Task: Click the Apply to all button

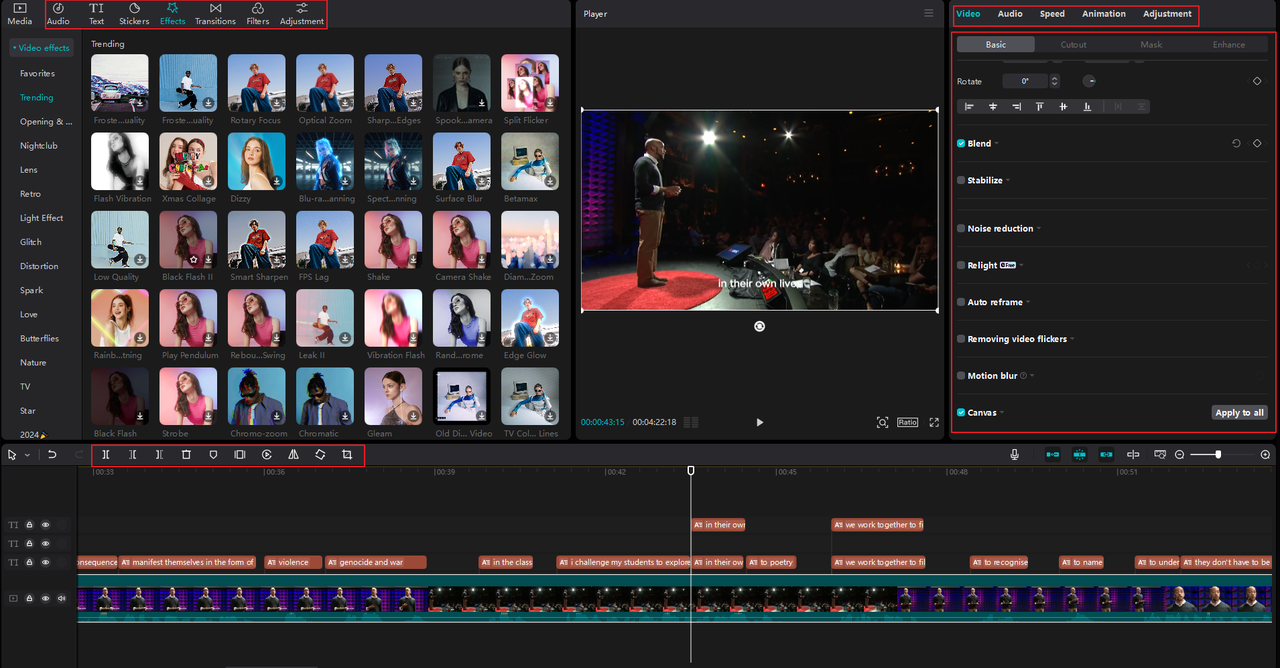Action: [1239, 412]
